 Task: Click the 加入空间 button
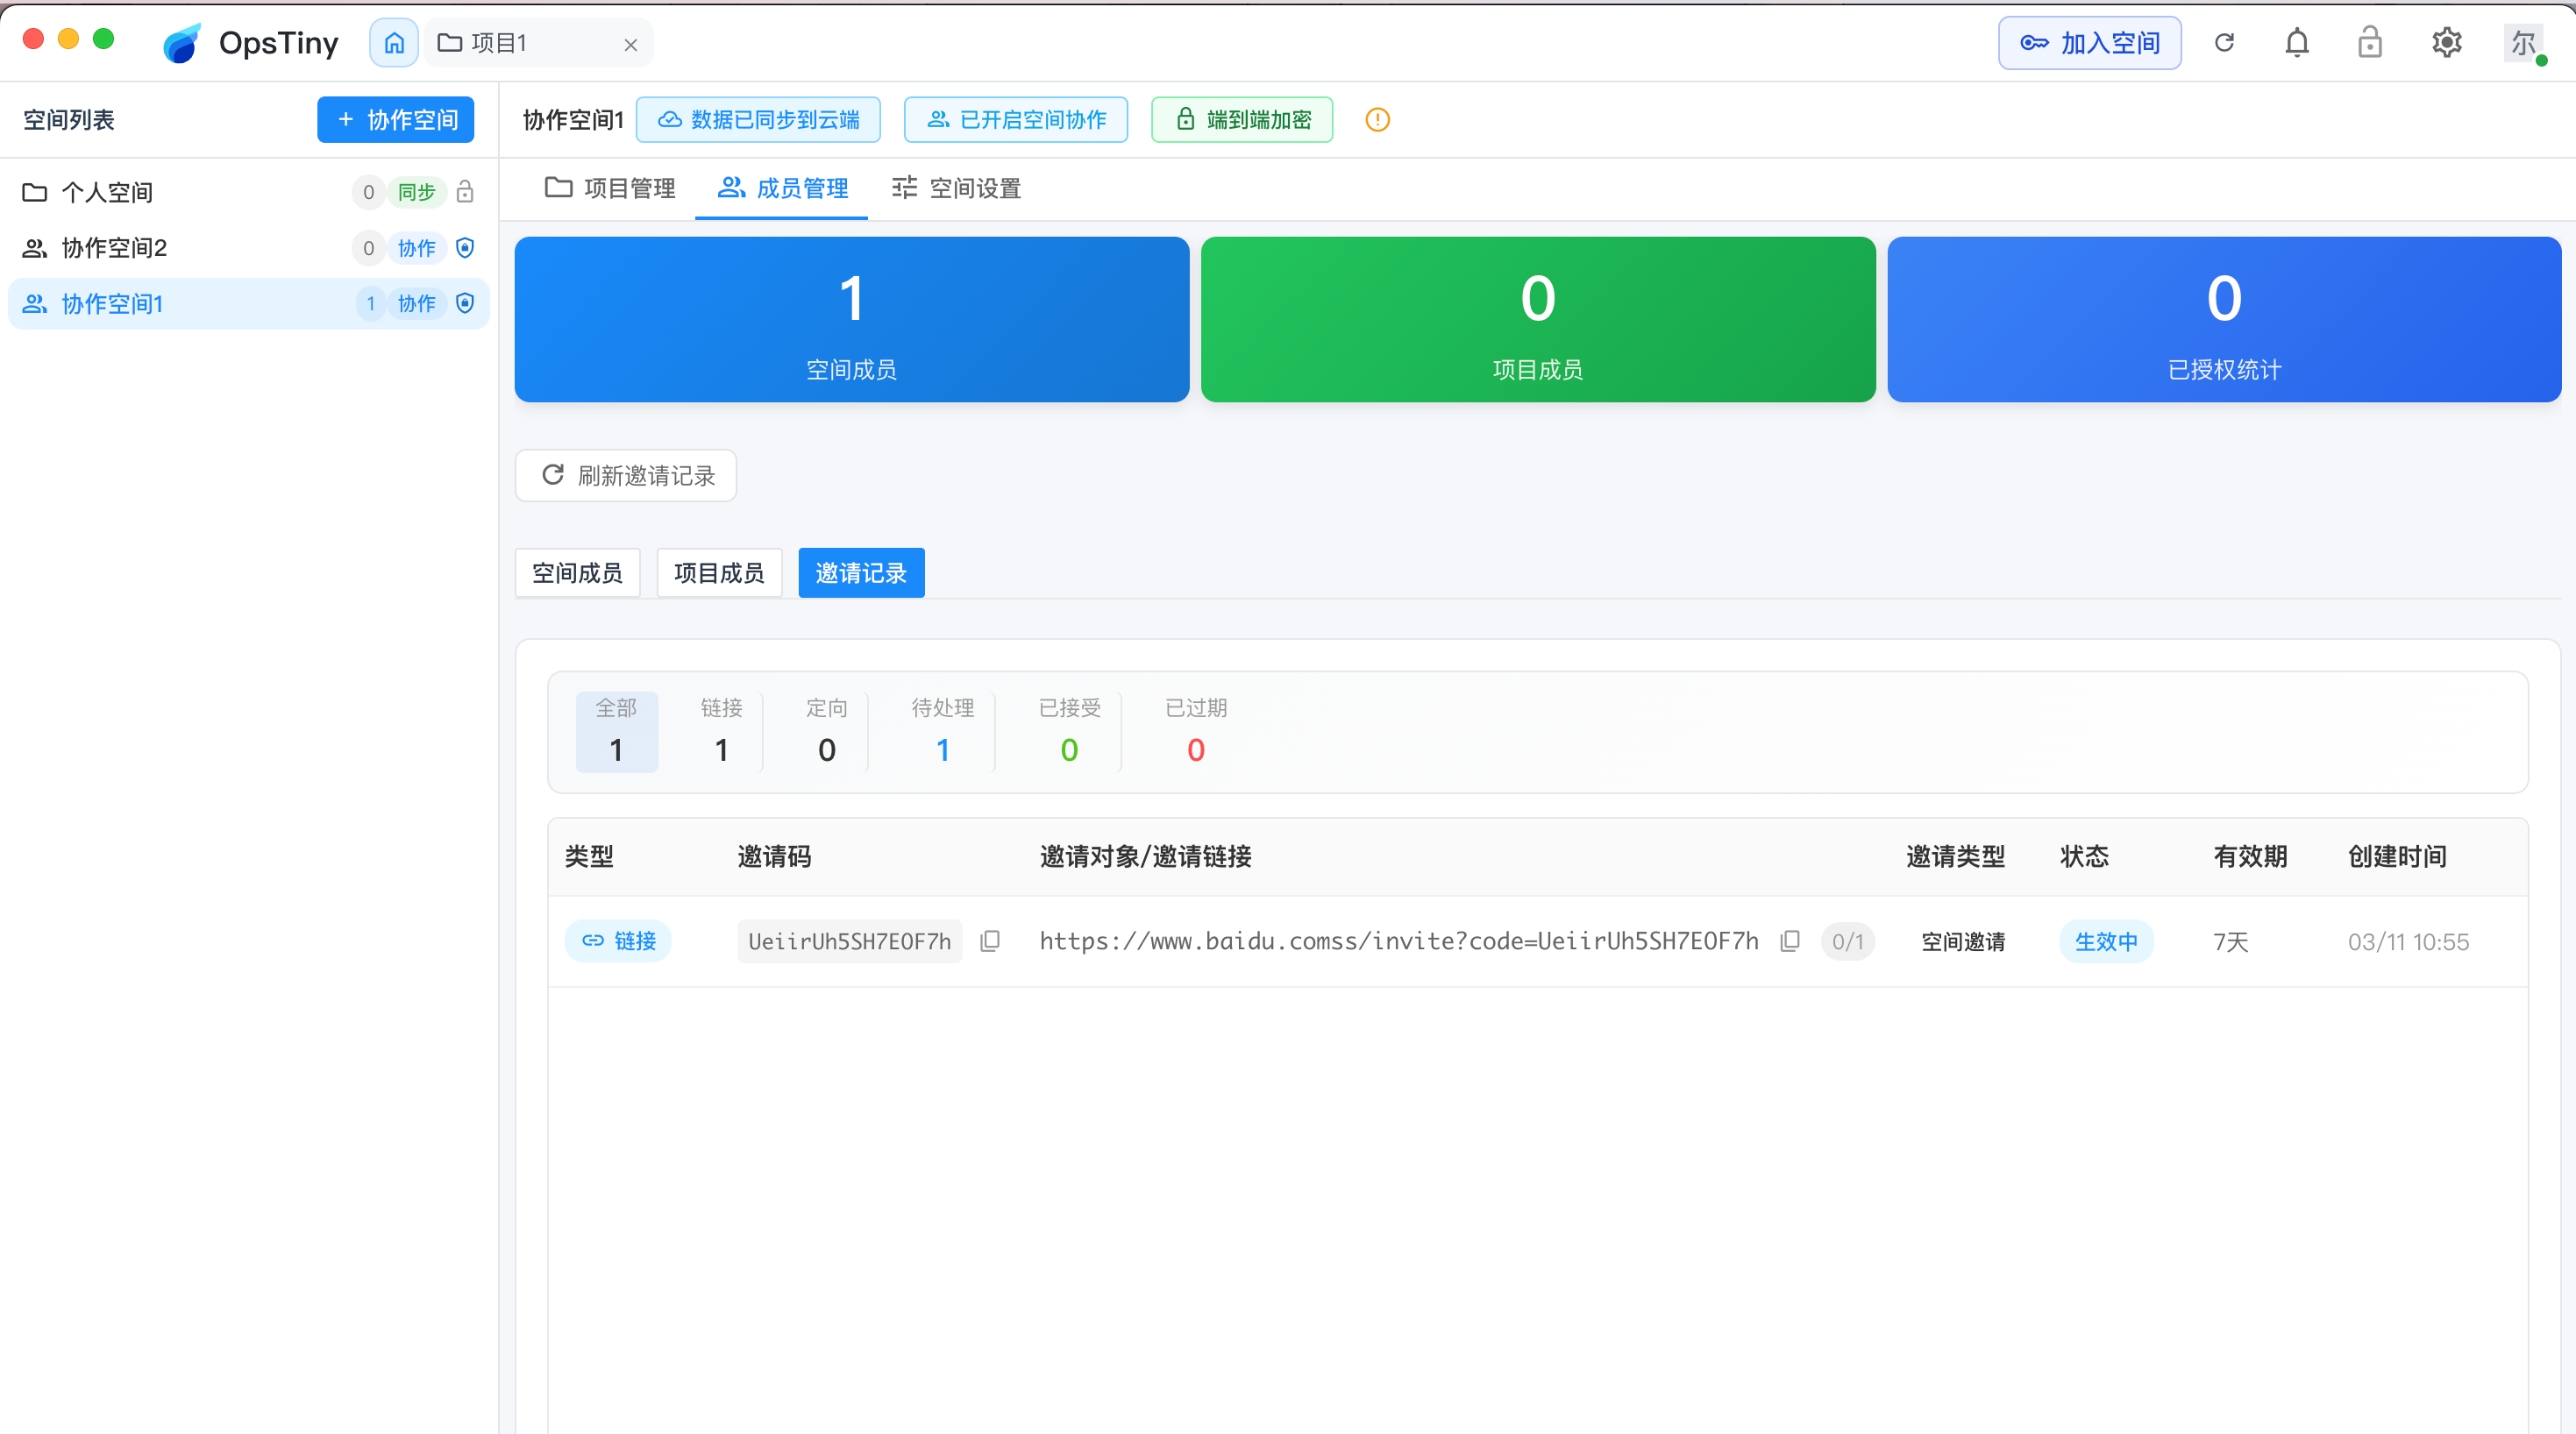coord(2089,43)
